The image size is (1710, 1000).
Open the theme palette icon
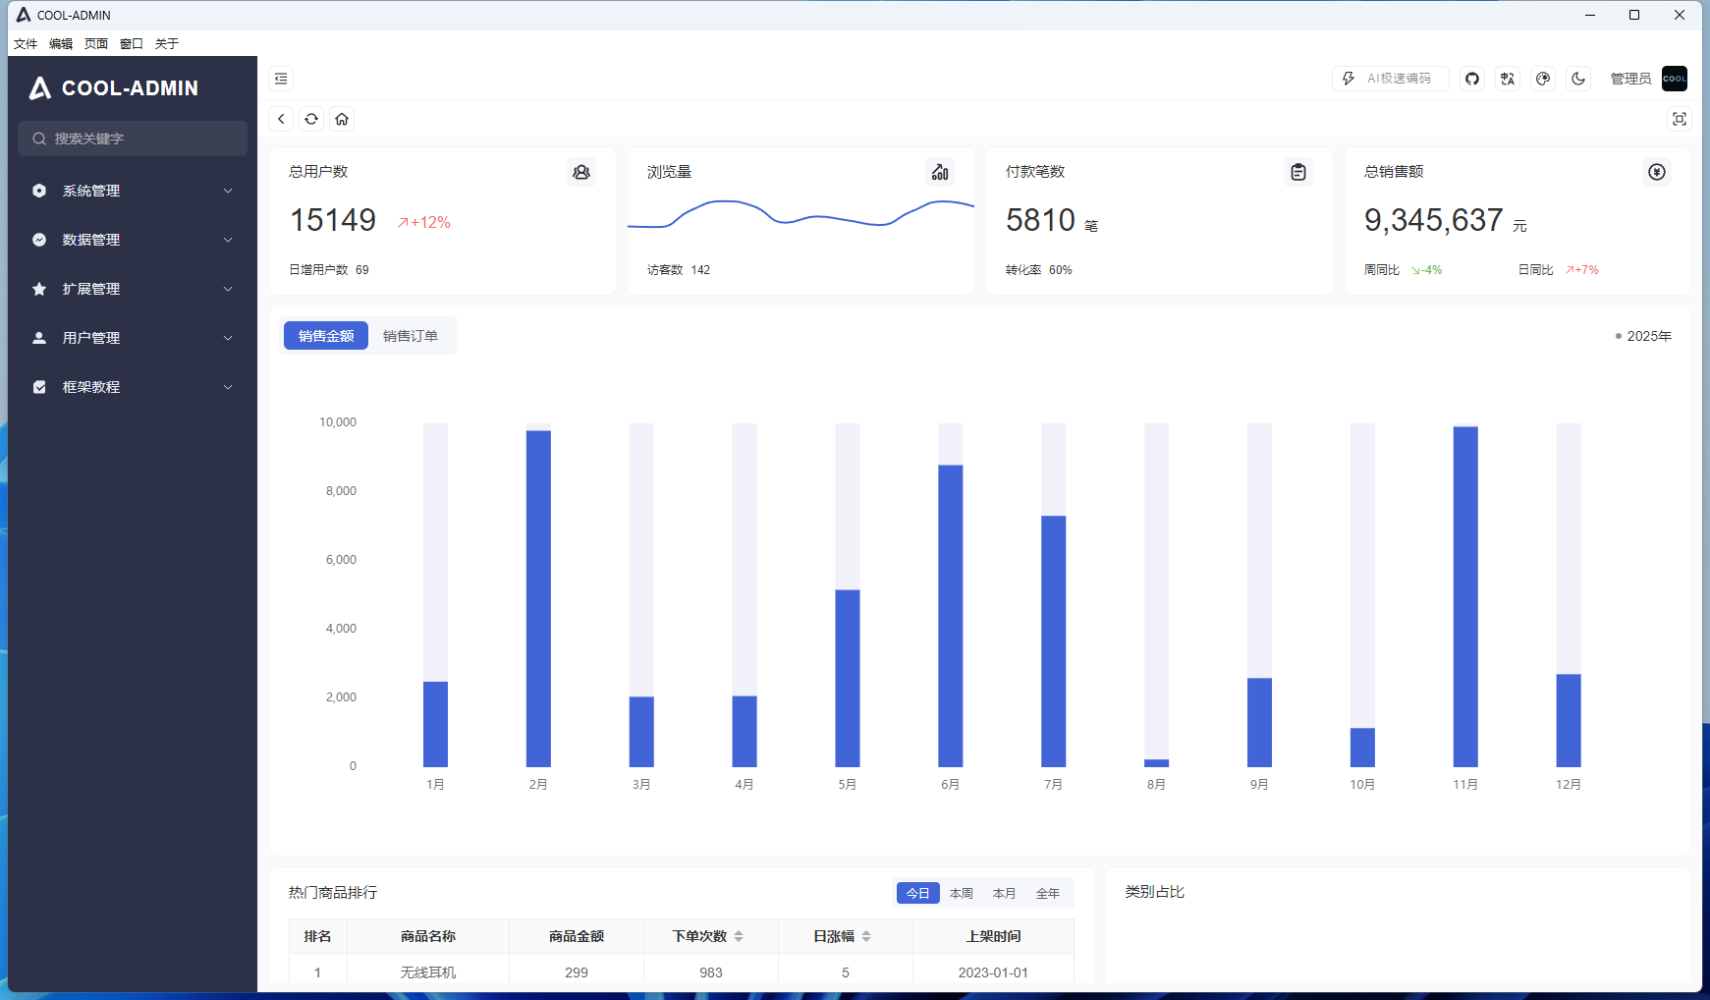[1543, 78]
